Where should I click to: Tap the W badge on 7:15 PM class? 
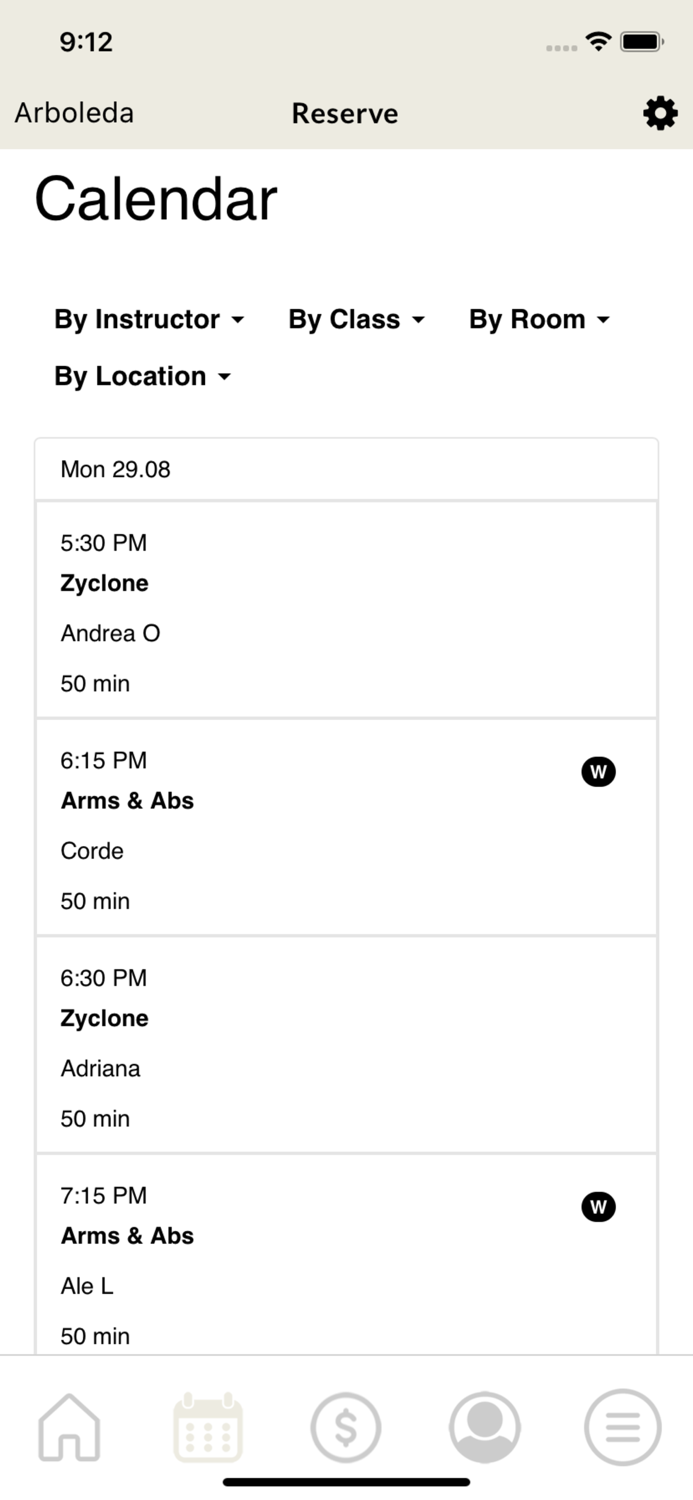point(598,1206)
